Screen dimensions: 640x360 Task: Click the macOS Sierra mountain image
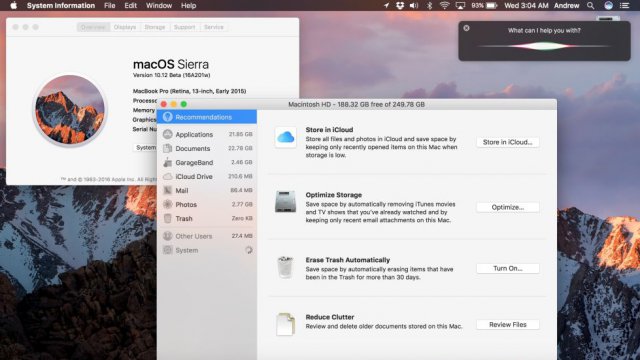pos(70,109)
